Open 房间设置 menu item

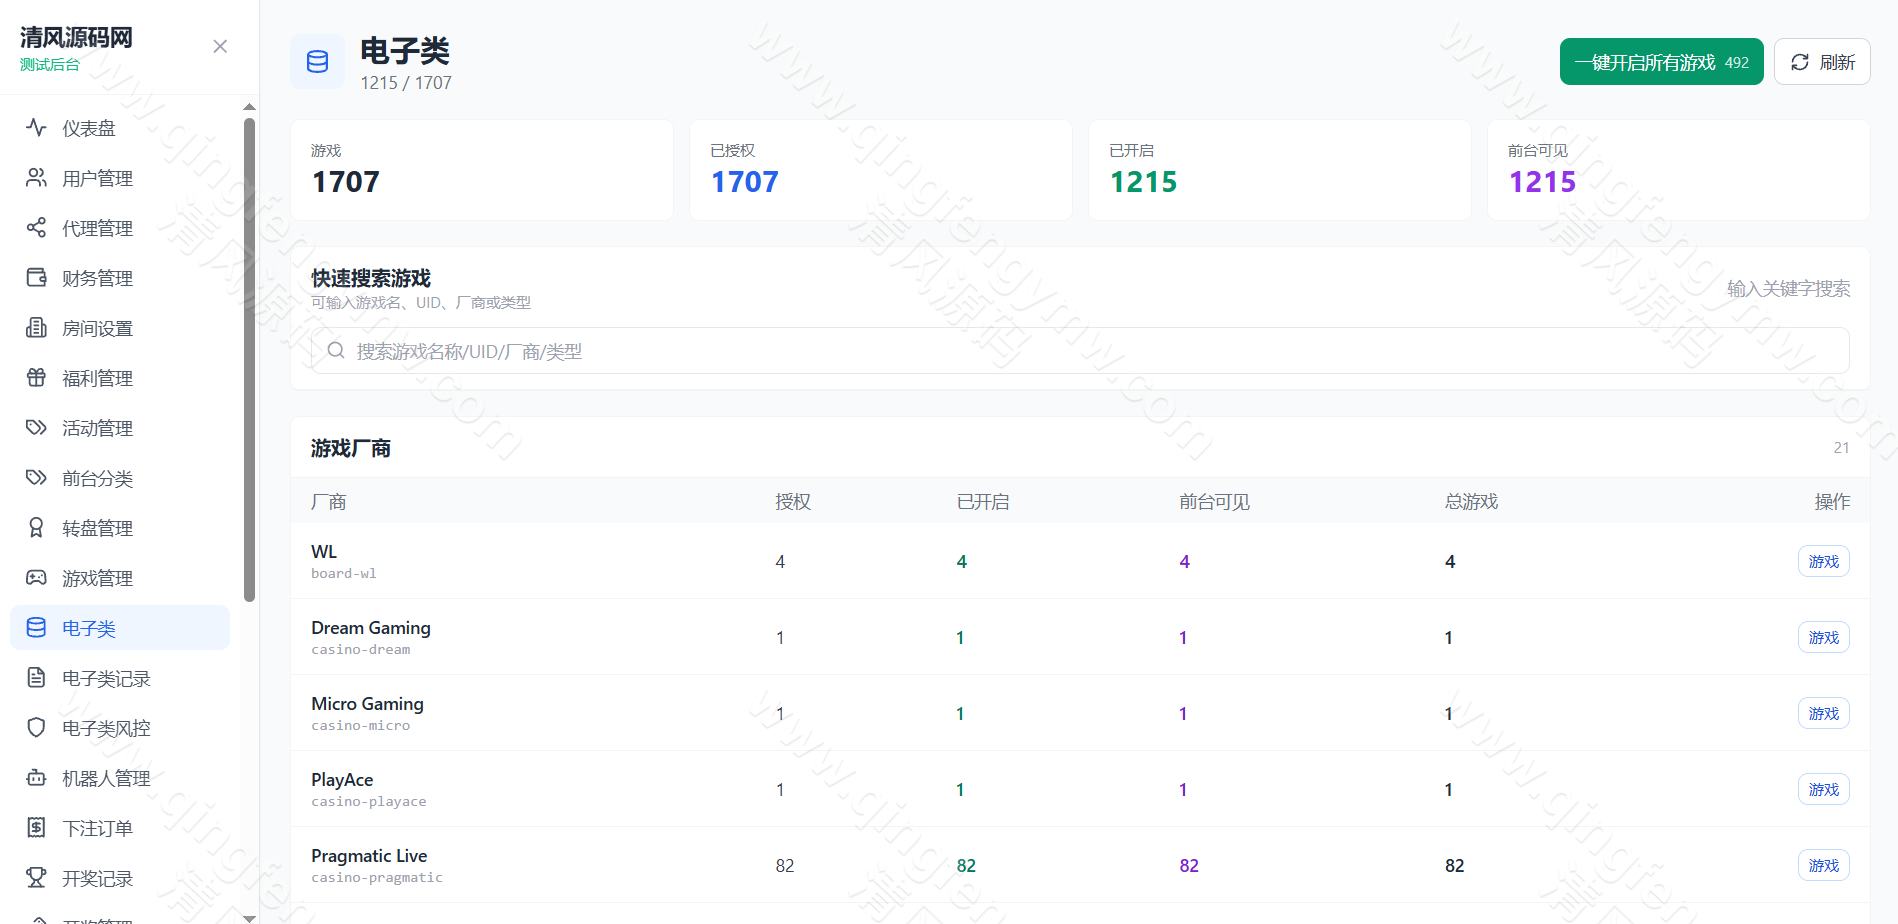(x=120, y=328)
